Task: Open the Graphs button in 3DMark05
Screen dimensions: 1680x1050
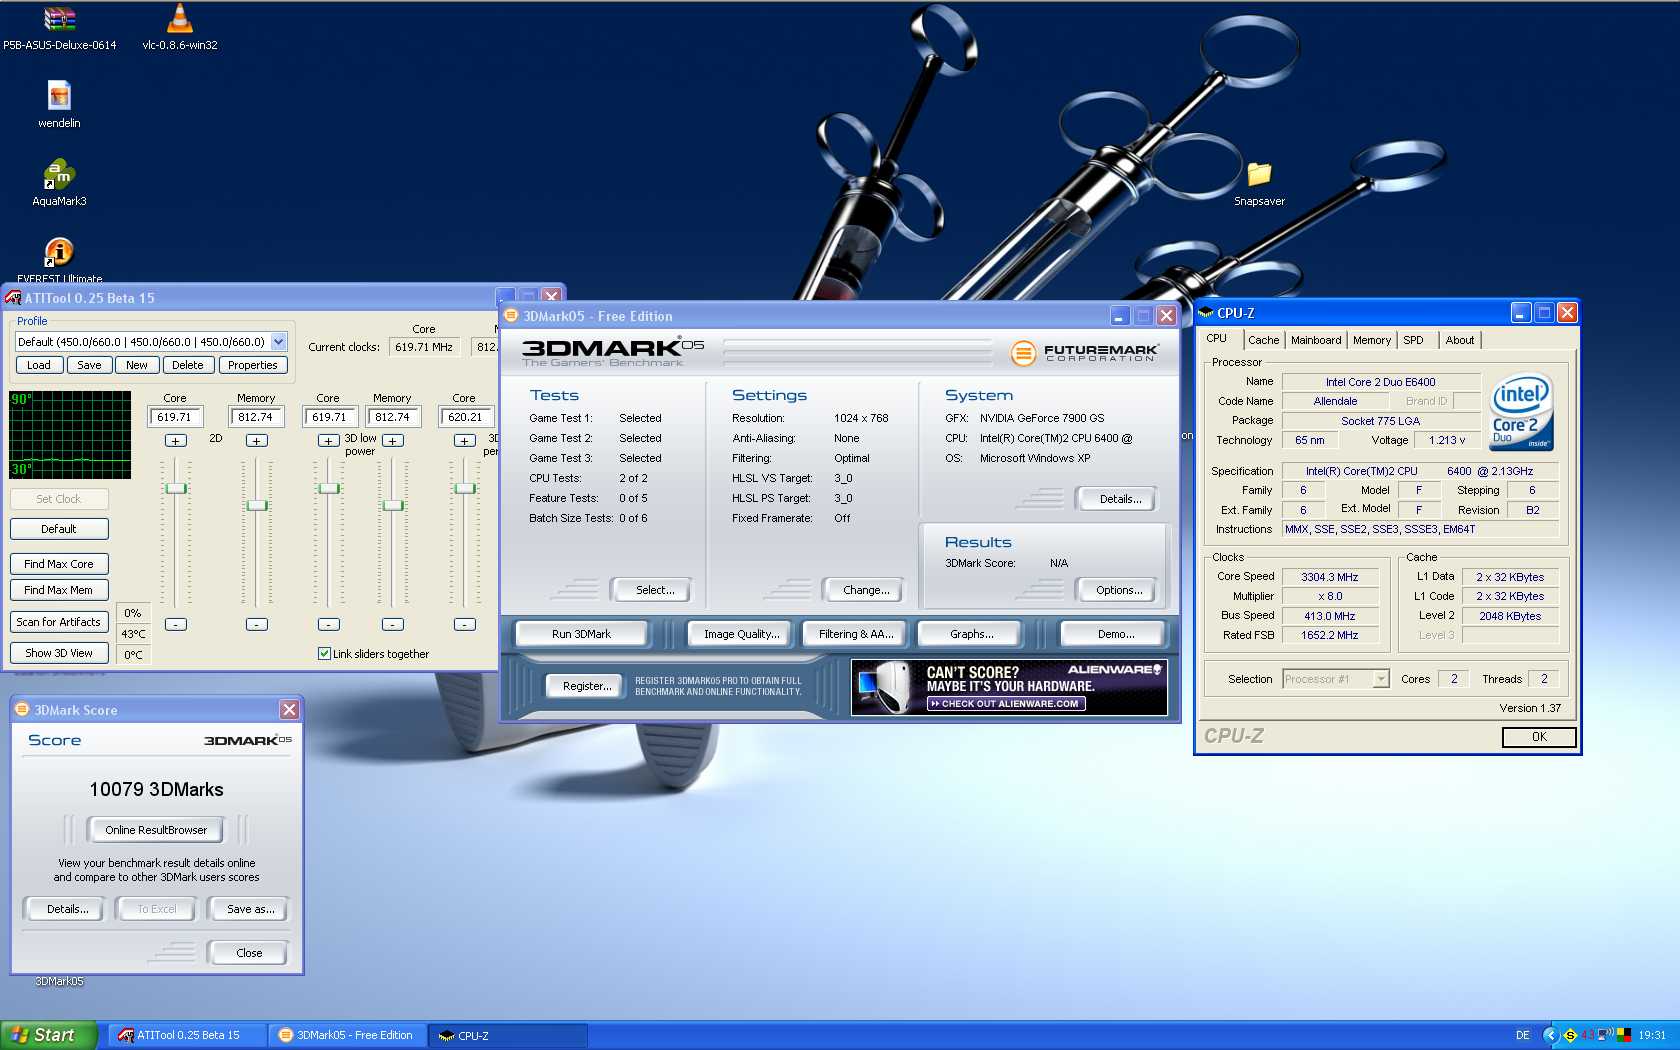Action: click(972, 634)
